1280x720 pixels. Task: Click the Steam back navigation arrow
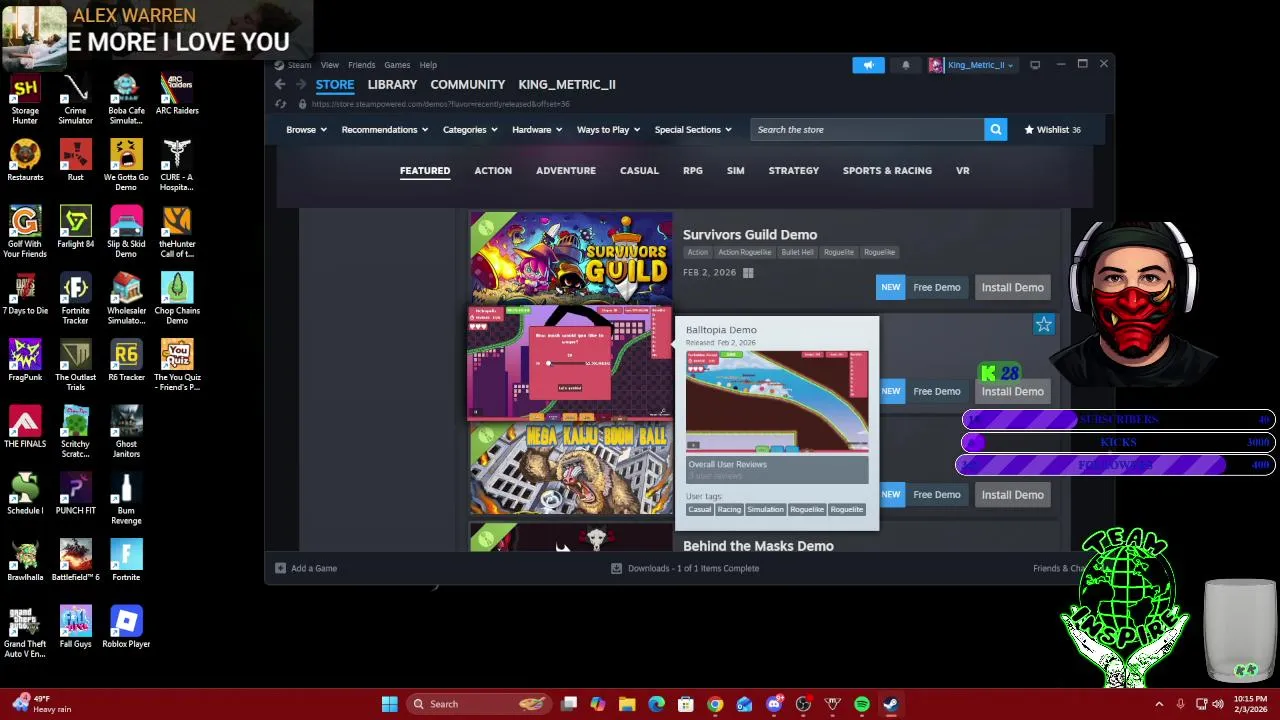(x=280, y=85)
